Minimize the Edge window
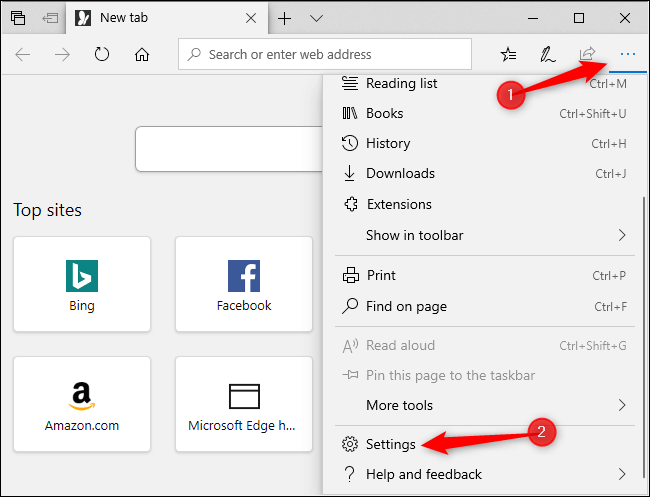This screenshot has height=497, width=650. pyautogui.click(x=533, y=18)
